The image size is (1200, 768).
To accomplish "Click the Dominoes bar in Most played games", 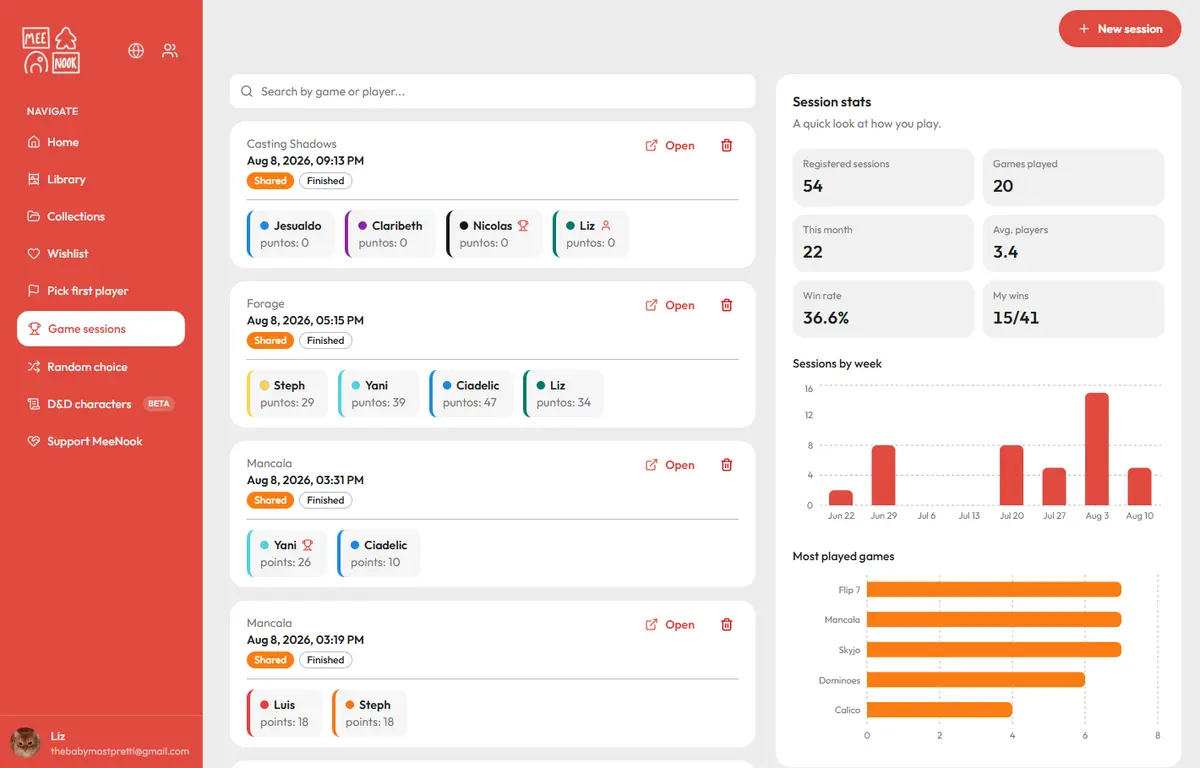I will (x=976, y=680).
